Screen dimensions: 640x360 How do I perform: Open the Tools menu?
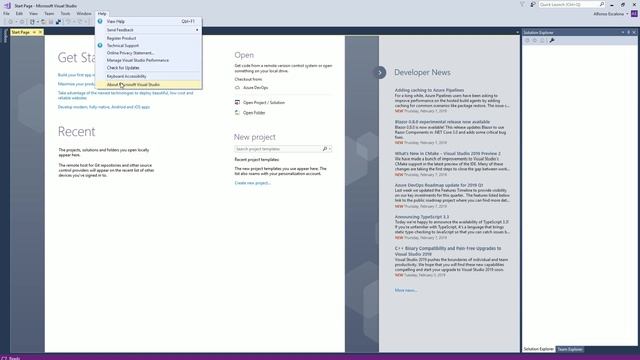coord(65,13)
